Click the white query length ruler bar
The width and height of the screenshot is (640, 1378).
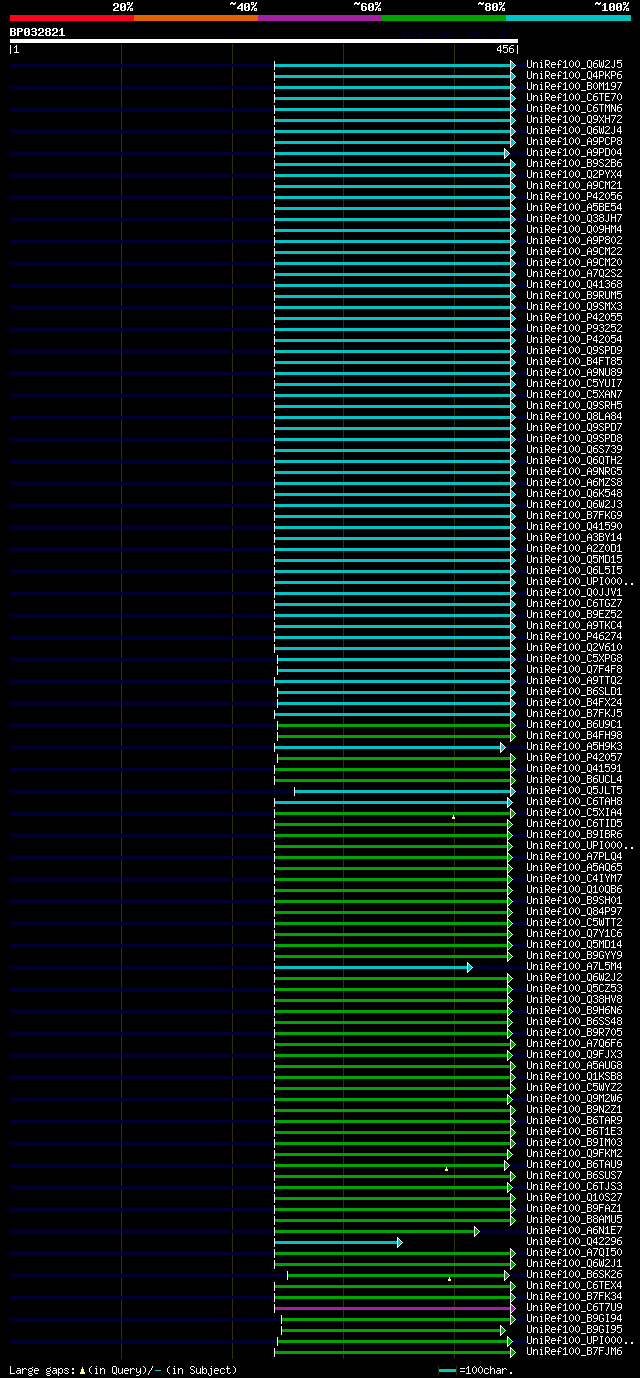coord(263,41)
